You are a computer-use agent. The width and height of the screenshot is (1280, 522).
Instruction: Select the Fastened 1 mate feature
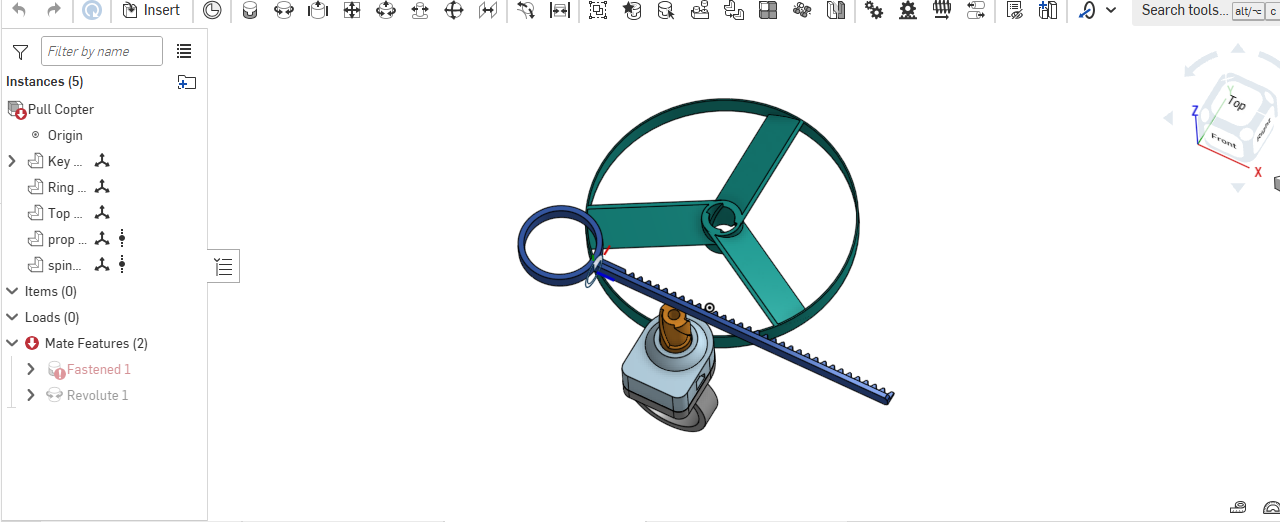tap(98, 369)
